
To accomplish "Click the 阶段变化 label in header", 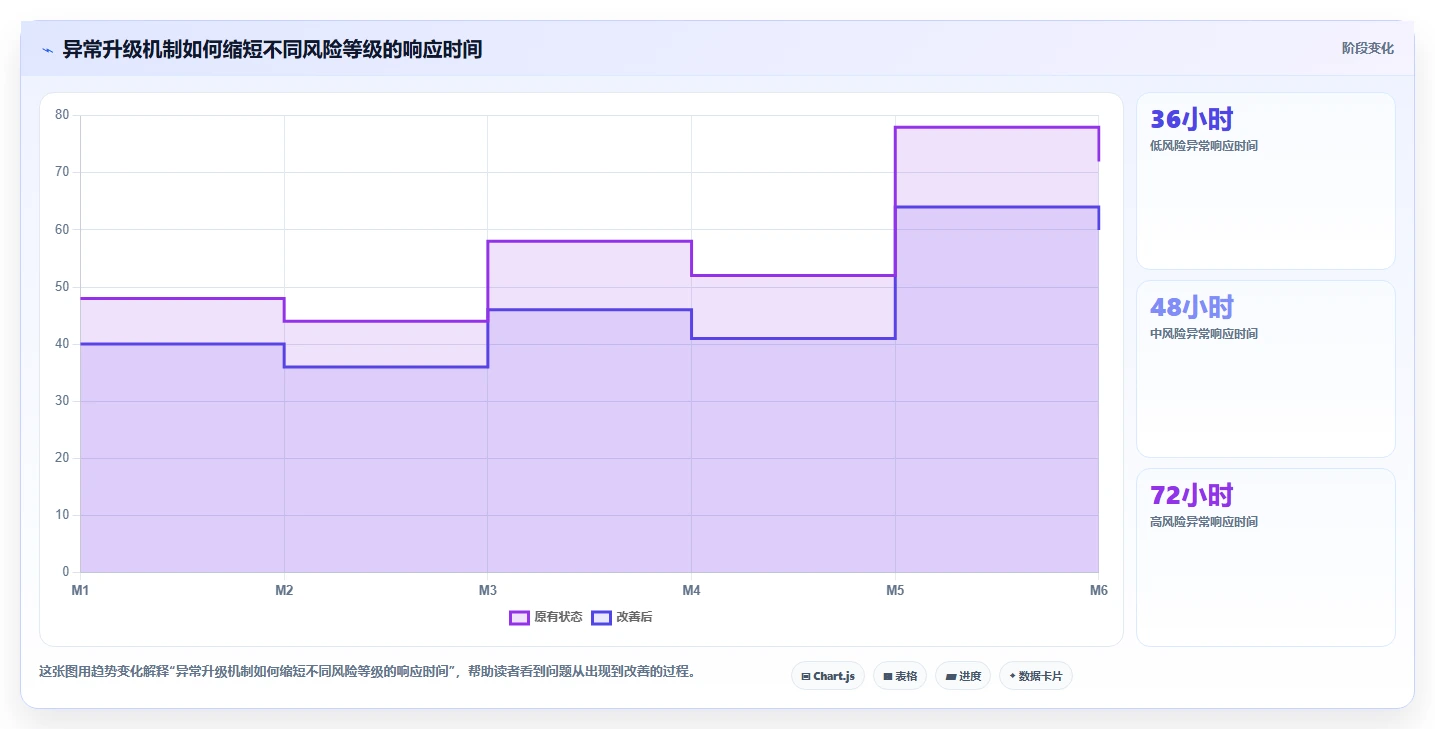I will click(x=1368, y=49).
